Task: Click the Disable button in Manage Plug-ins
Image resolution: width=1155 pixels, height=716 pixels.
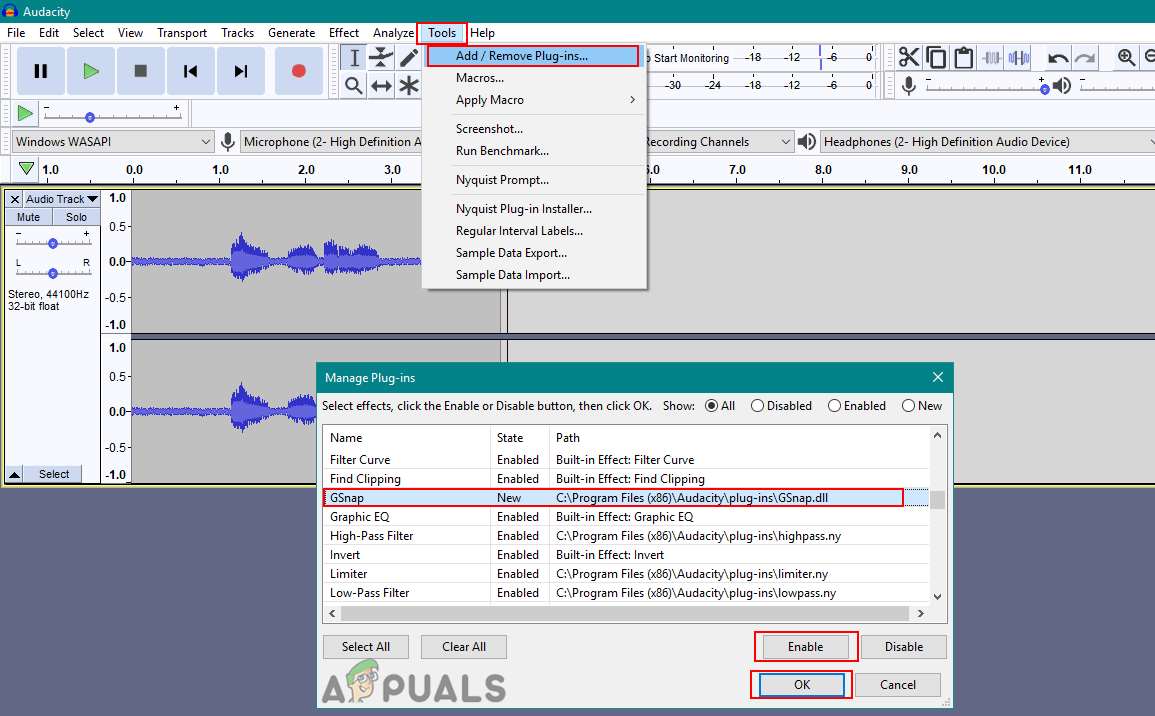Action: (904, 647)
